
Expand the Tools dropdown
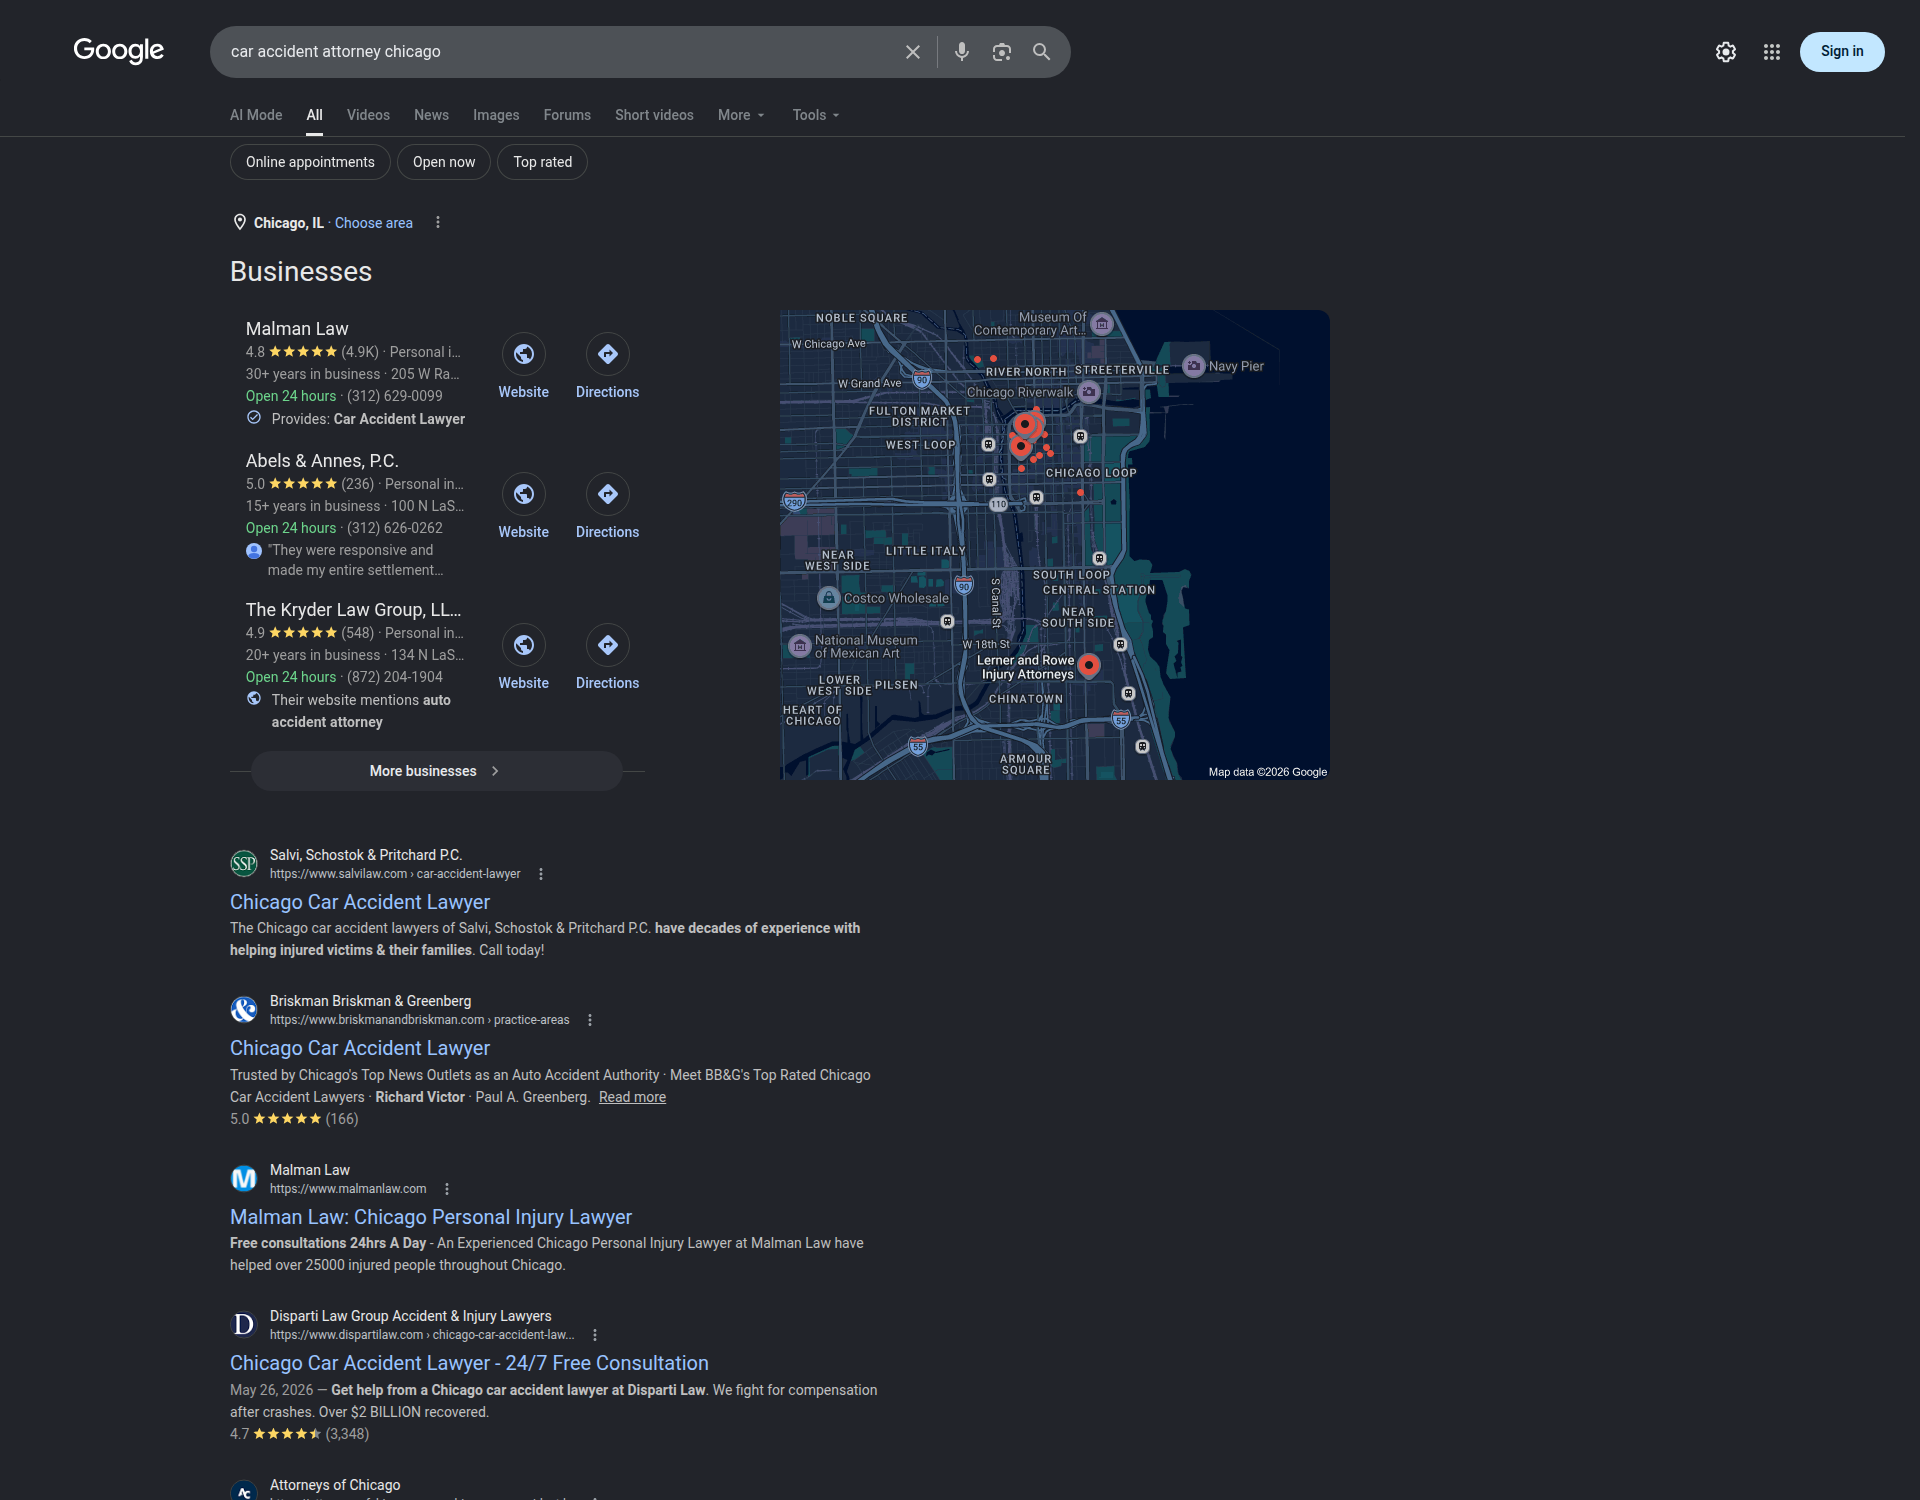(x=816, y=115)
